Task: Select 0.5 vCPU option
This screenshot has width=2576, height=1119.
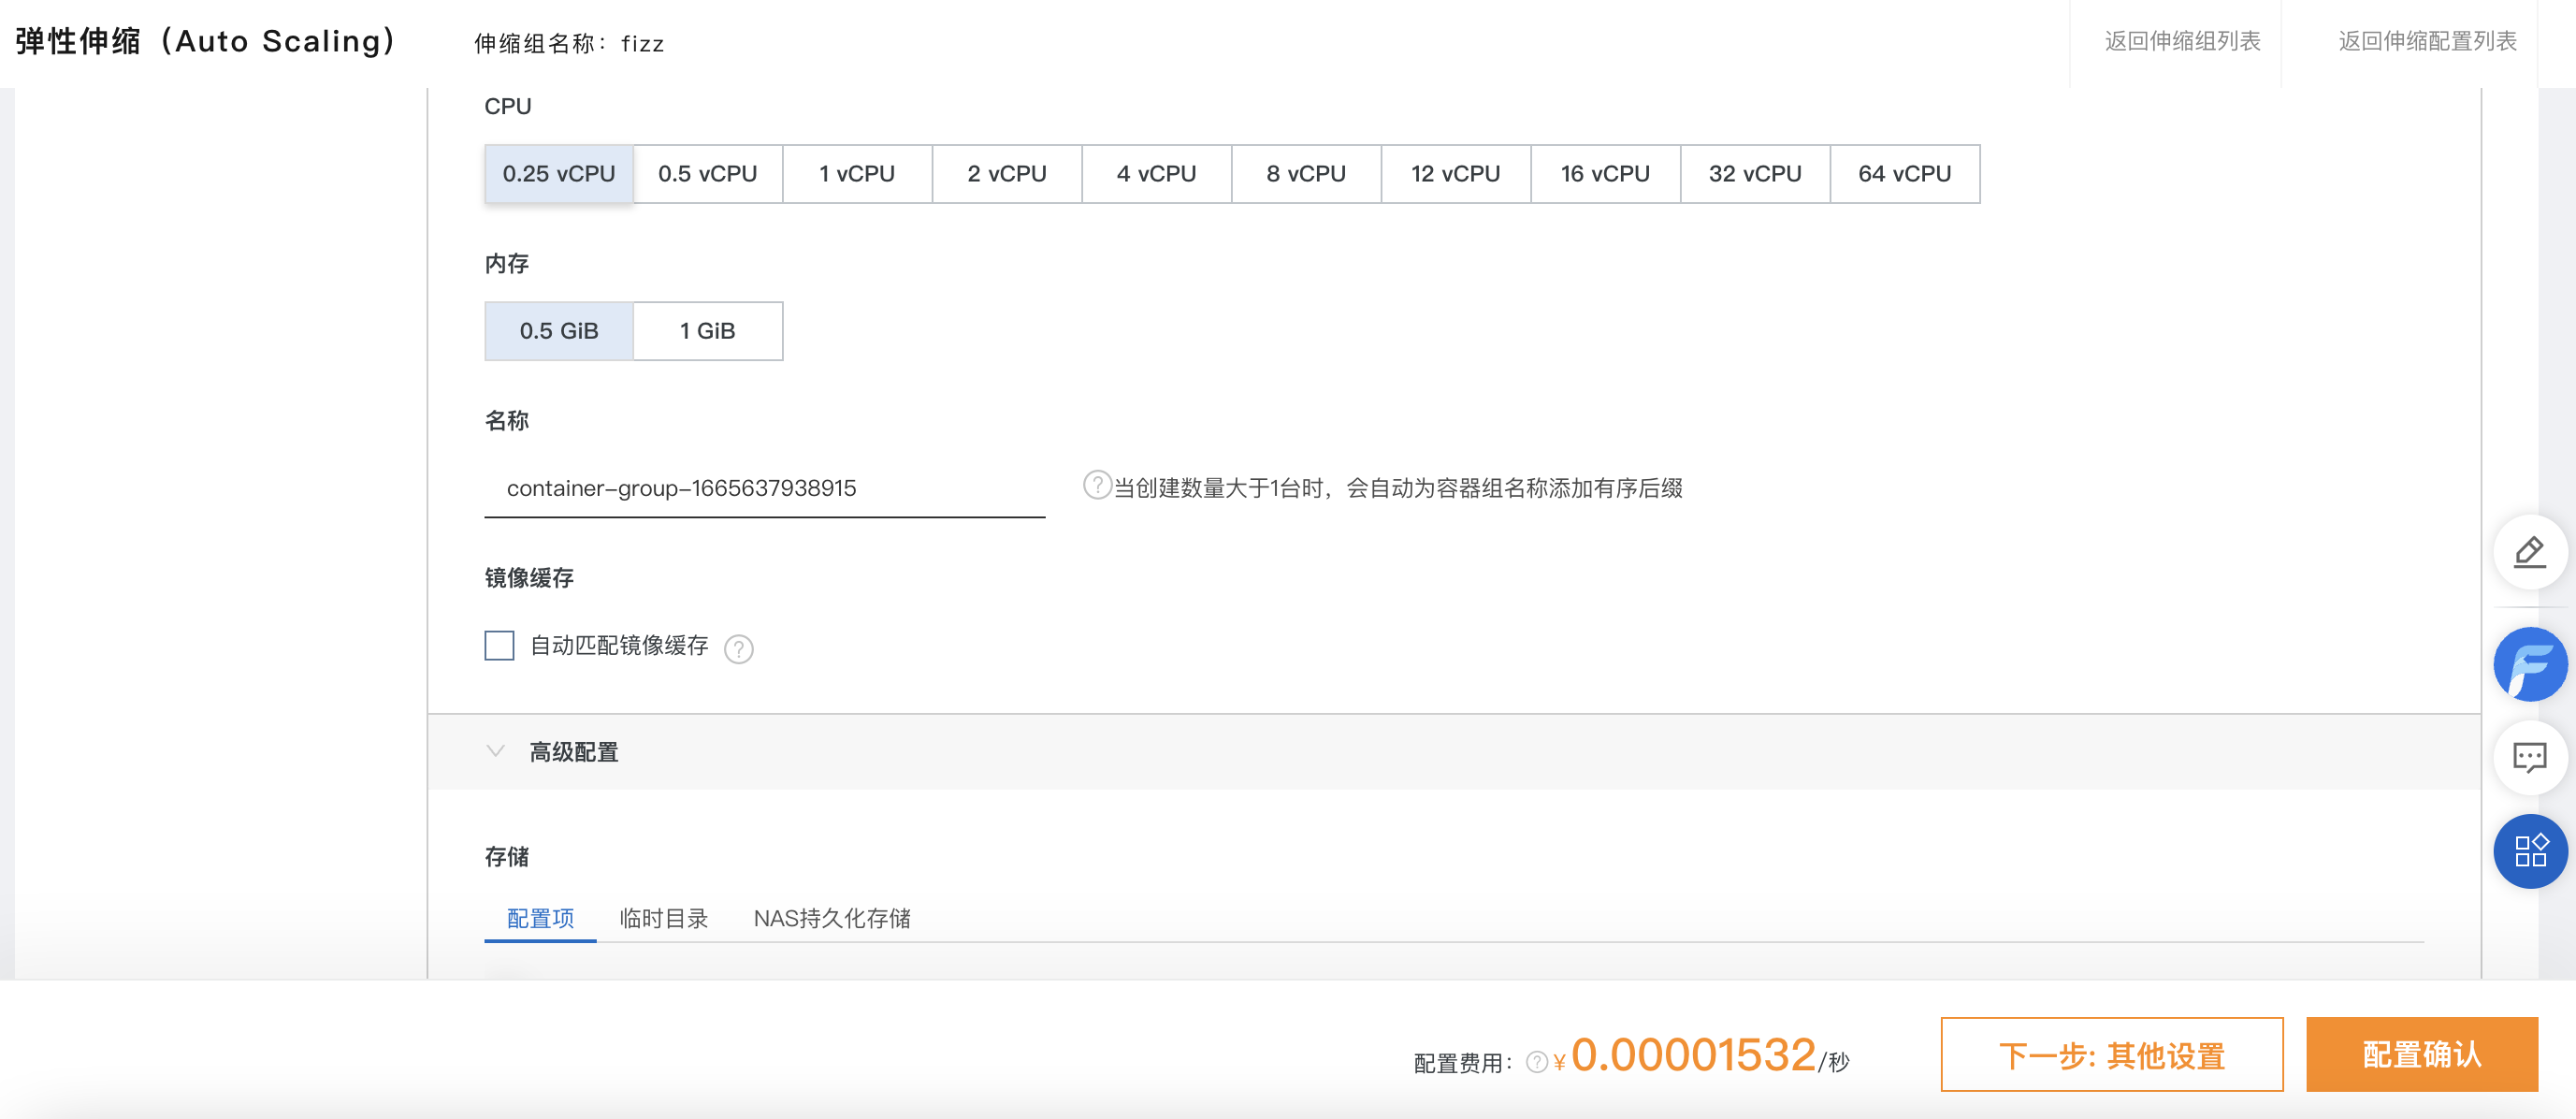Action: 708,174
